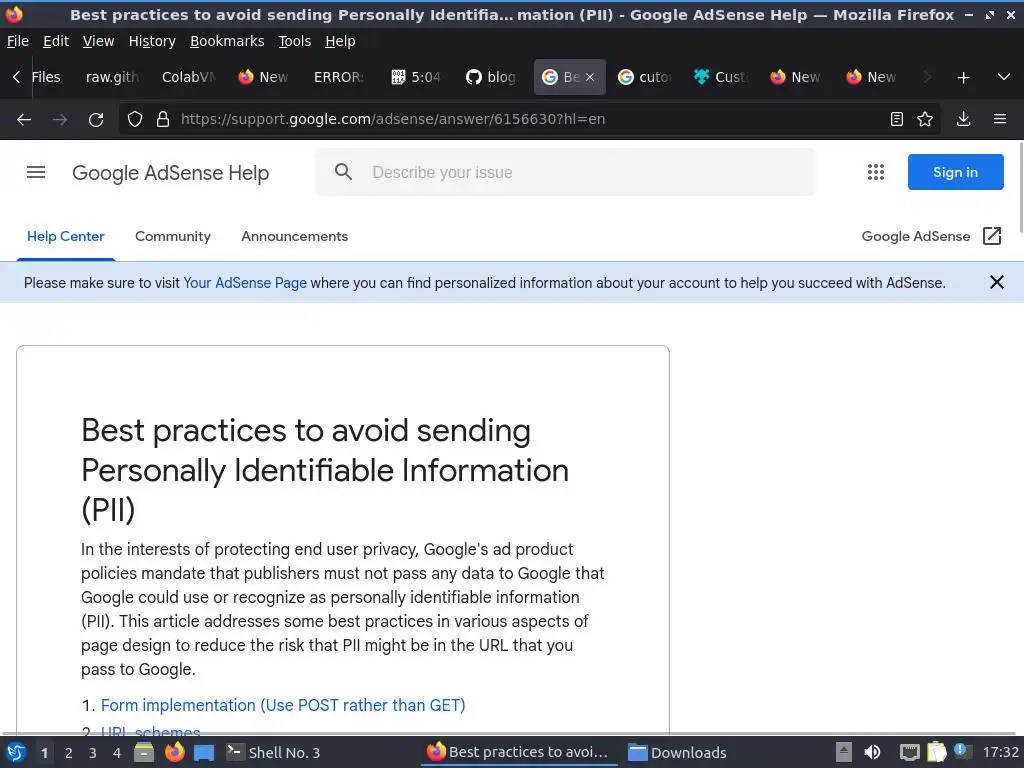Open the Help menu

click(340, 41)
